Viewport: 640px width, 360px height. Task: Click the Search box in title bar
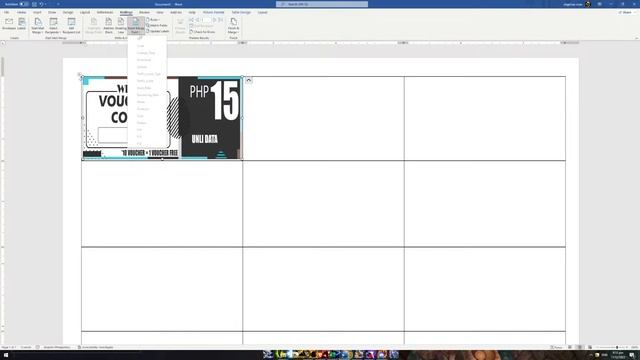[x=322, y=4]
